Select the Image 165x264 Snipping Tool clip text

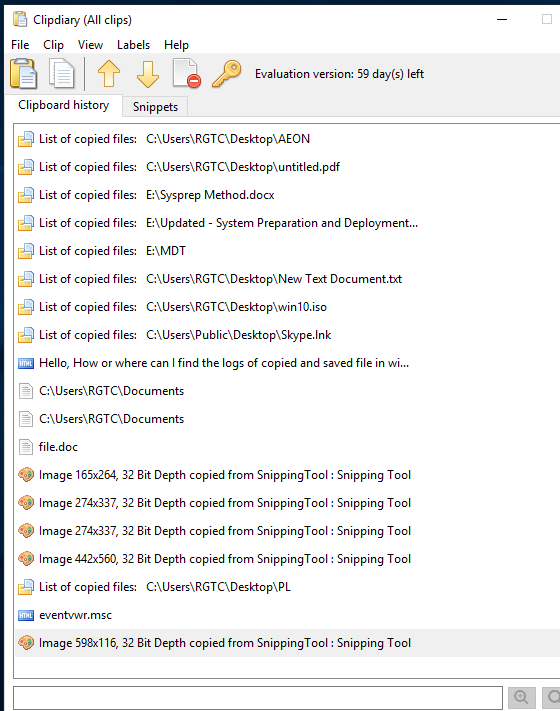225,475
